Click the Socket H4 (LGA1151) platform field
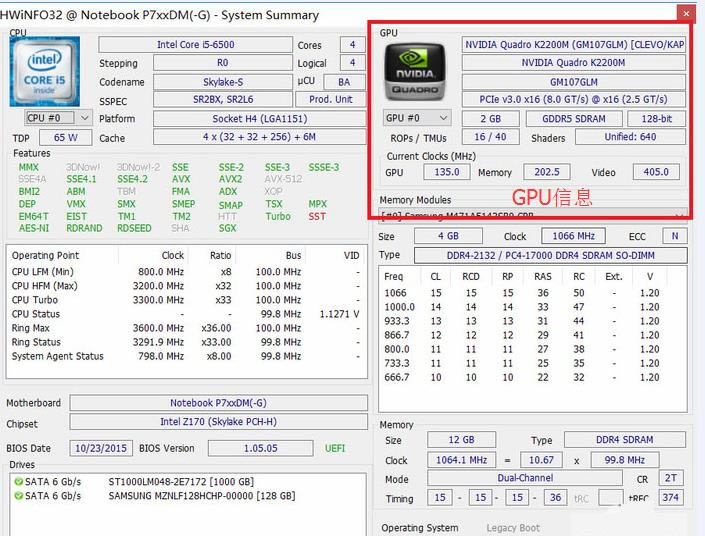Viewport: 705px width, 536px height. pos(259,119)
